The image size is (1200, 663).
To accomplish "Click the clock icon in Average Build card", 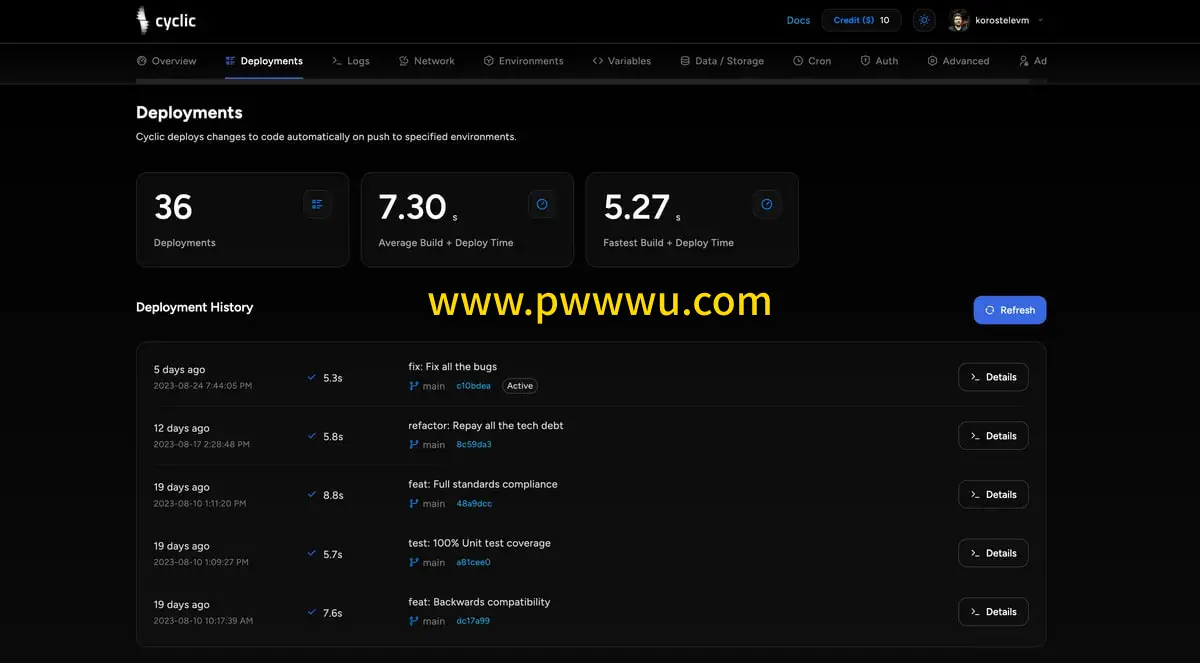I will [542, 204].
